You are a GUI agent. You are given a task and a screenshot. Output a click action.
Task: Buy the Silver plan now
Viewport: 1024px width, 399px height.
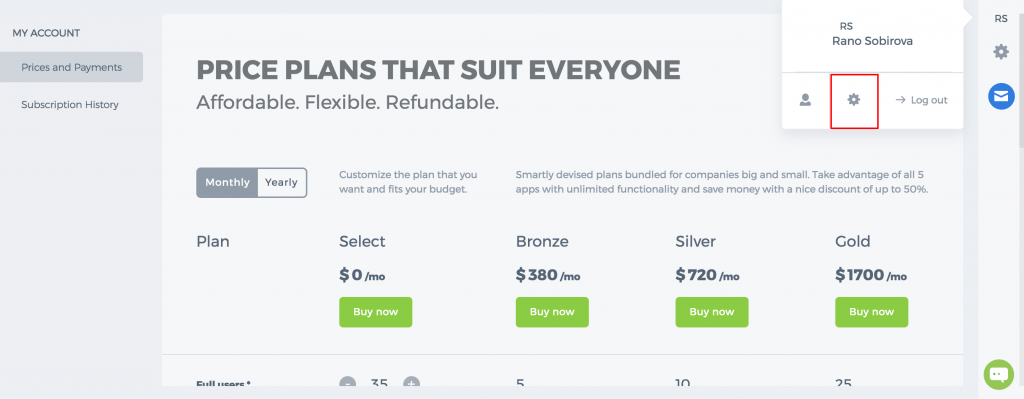click(712, 312)
